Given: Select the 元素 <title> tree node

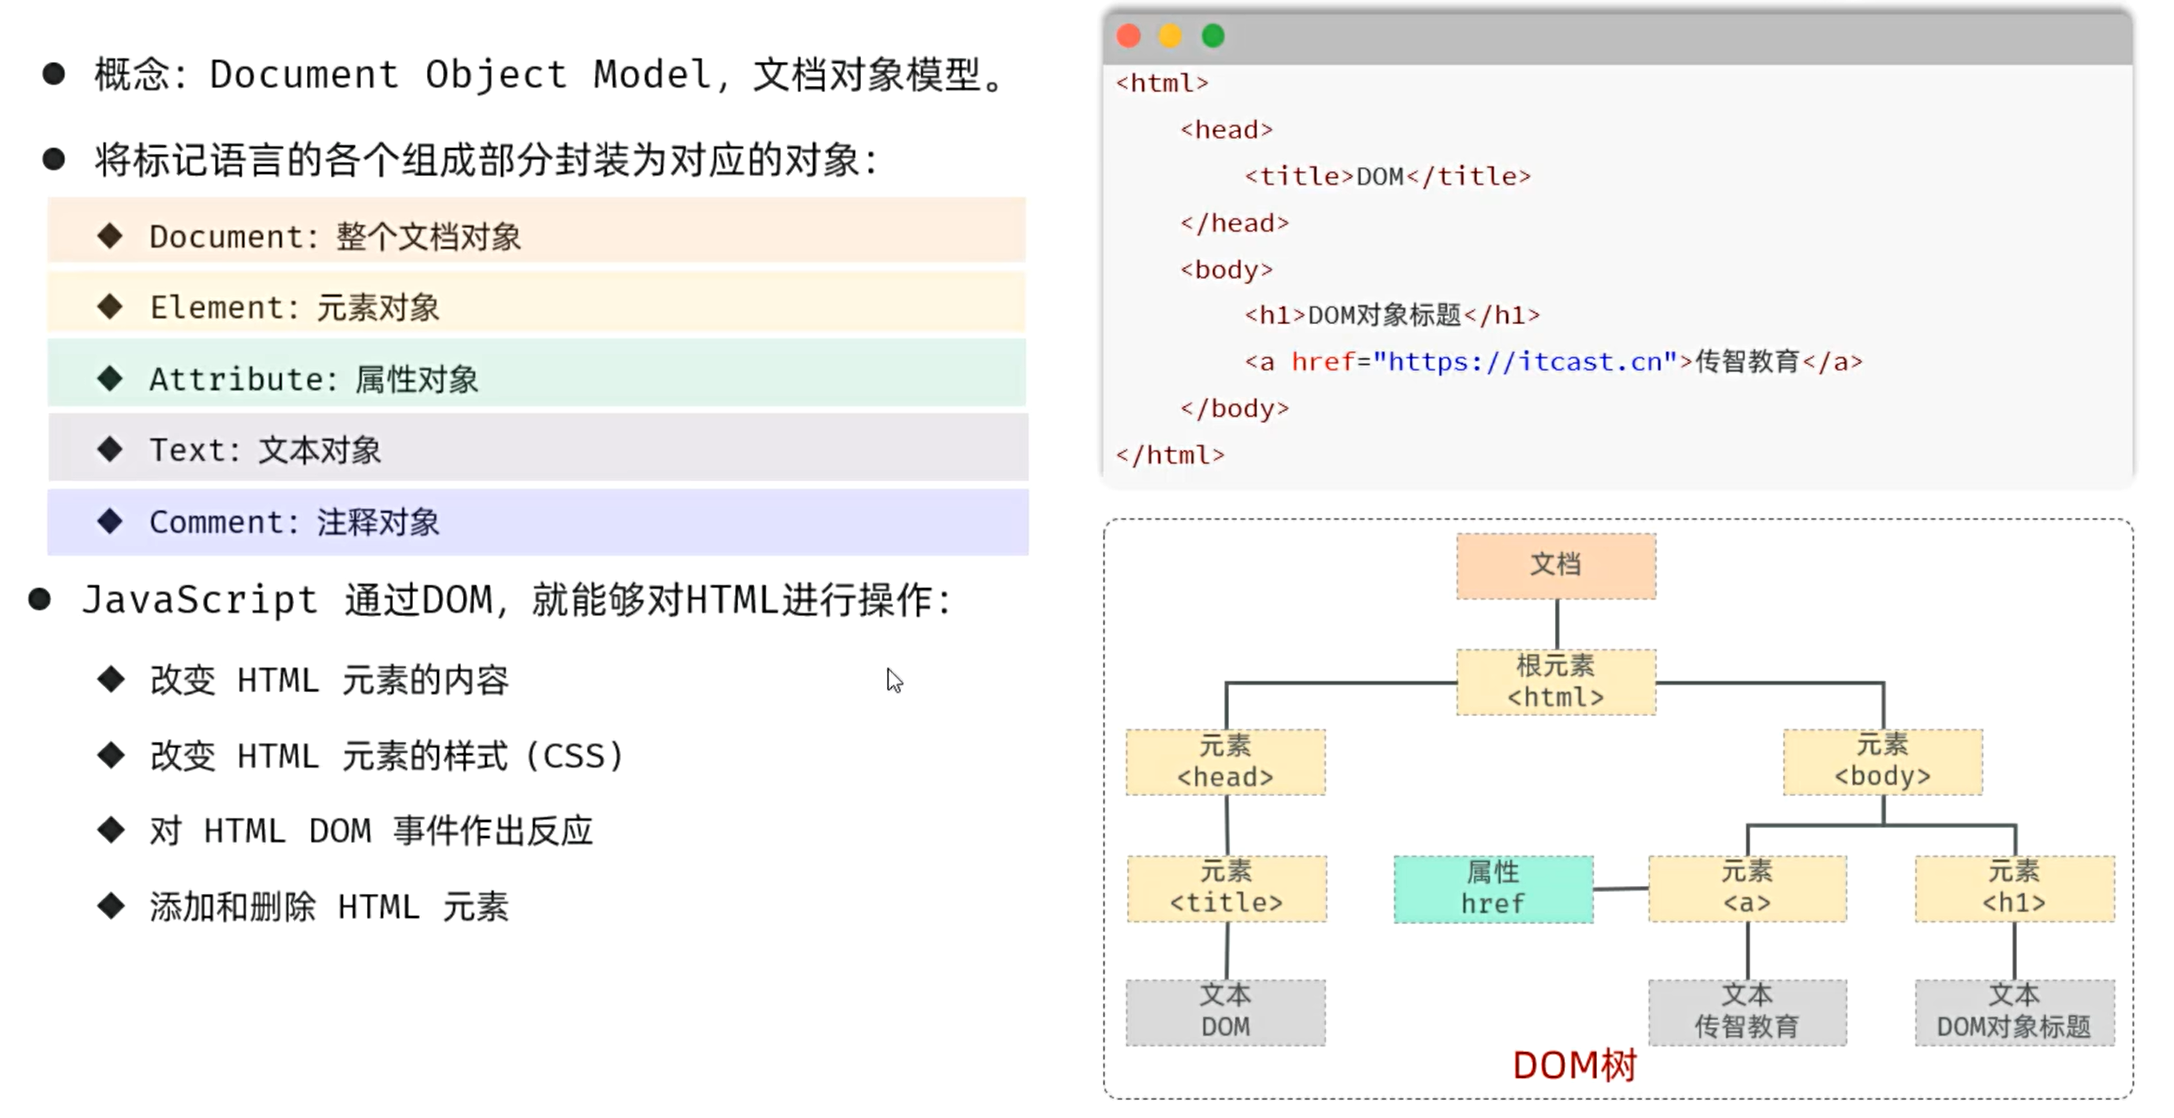Looking at the screenshot, I should pyautogui.click(x=1226, y=888).
